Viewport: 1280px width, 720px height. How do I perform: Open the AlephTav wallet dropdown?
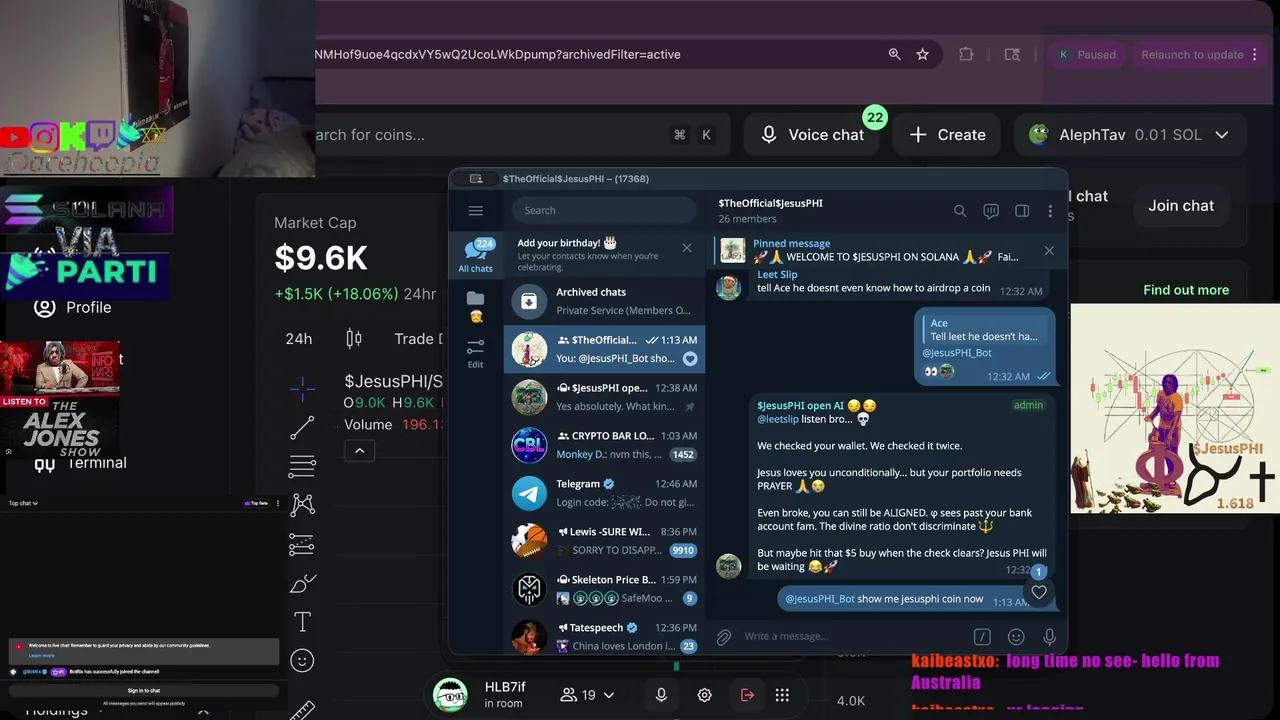click(1129, 134)
